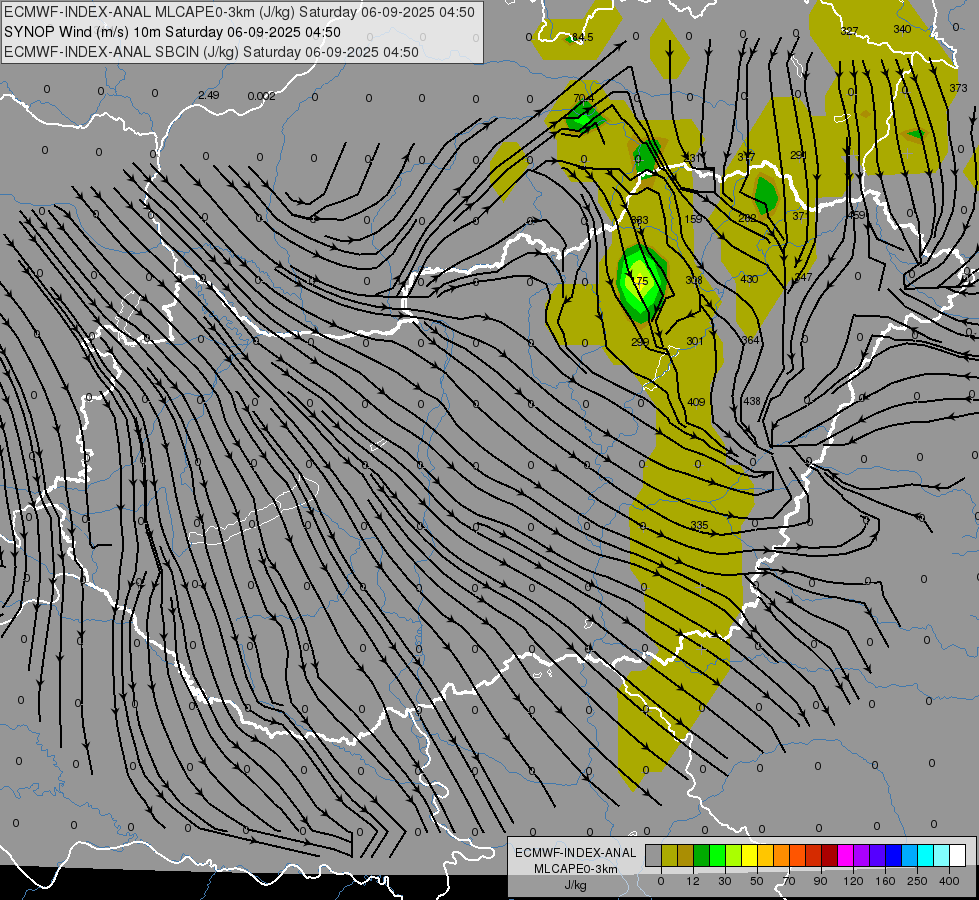The image size is (979, 900).
Task: Select the J/kg unit label in legend
Action: pyautogui.click(x=576, y=885)
